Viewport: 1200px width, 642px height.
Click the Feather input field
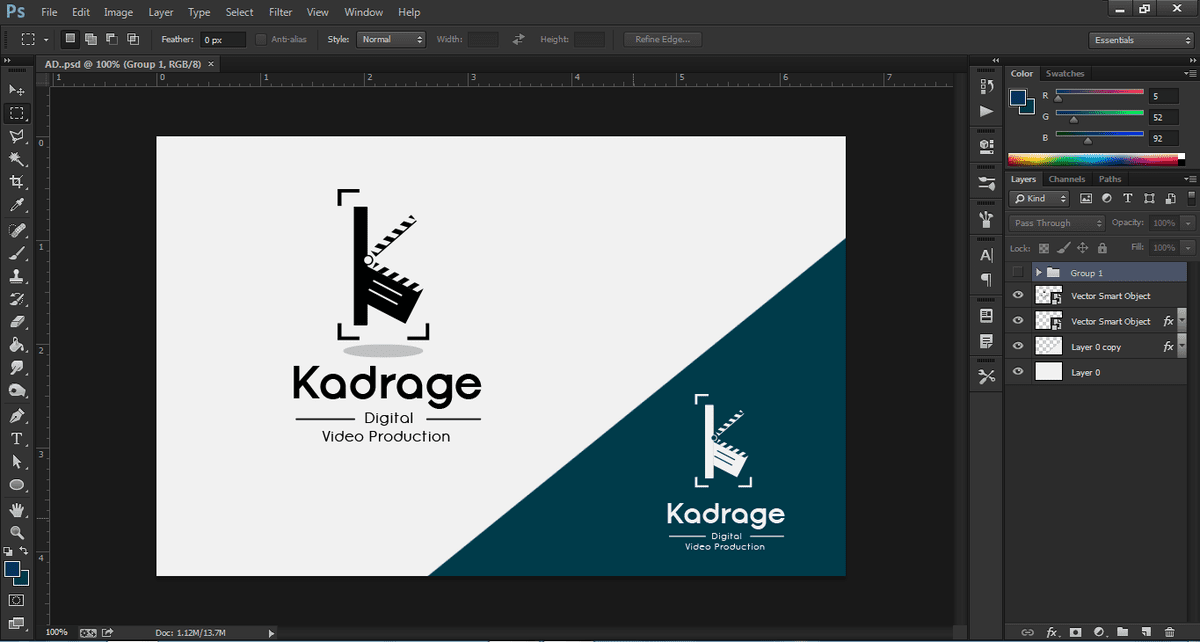tap(222, 40)
